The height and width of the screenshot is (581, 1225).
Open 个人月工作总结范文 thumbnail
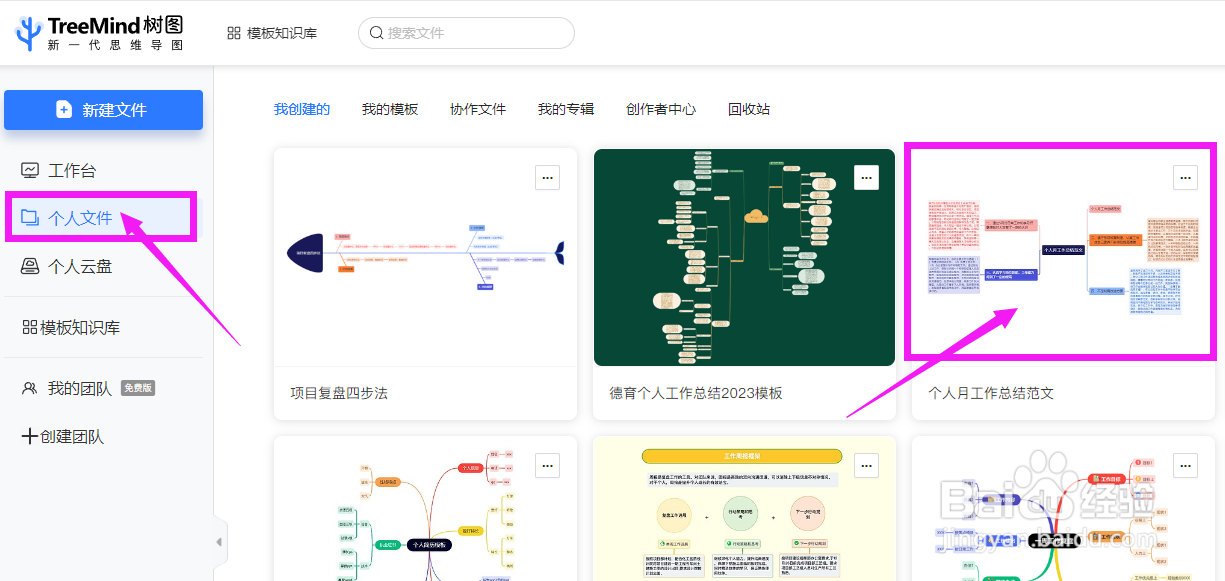pyautogui.click(x=1060, y=252)
